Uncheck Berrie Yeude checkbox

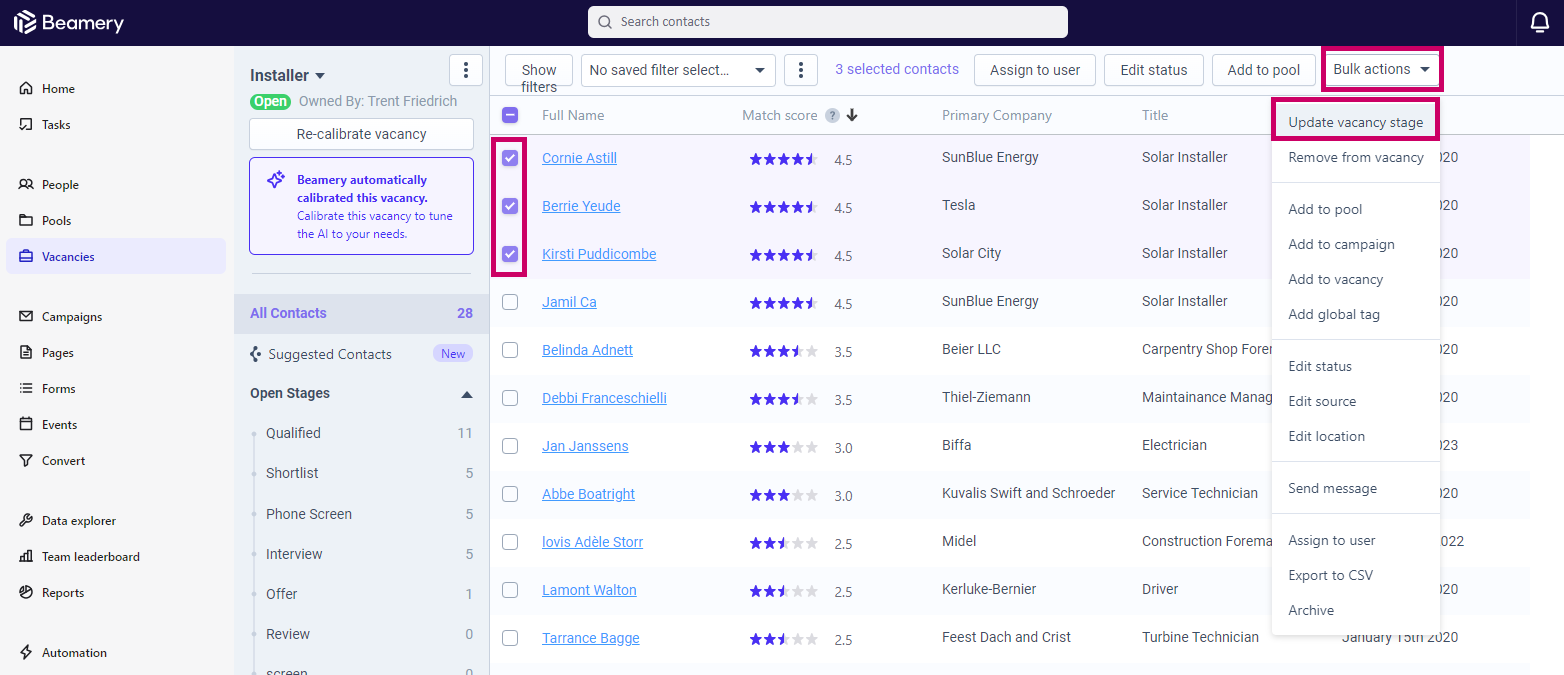pyautogui.click(x=510, y=206)
